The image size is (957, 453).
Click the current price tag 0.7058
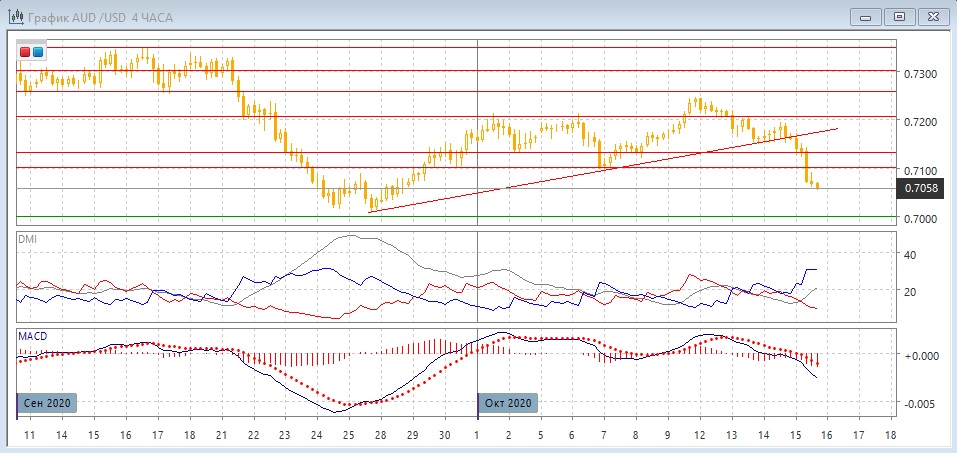point(920,187)
